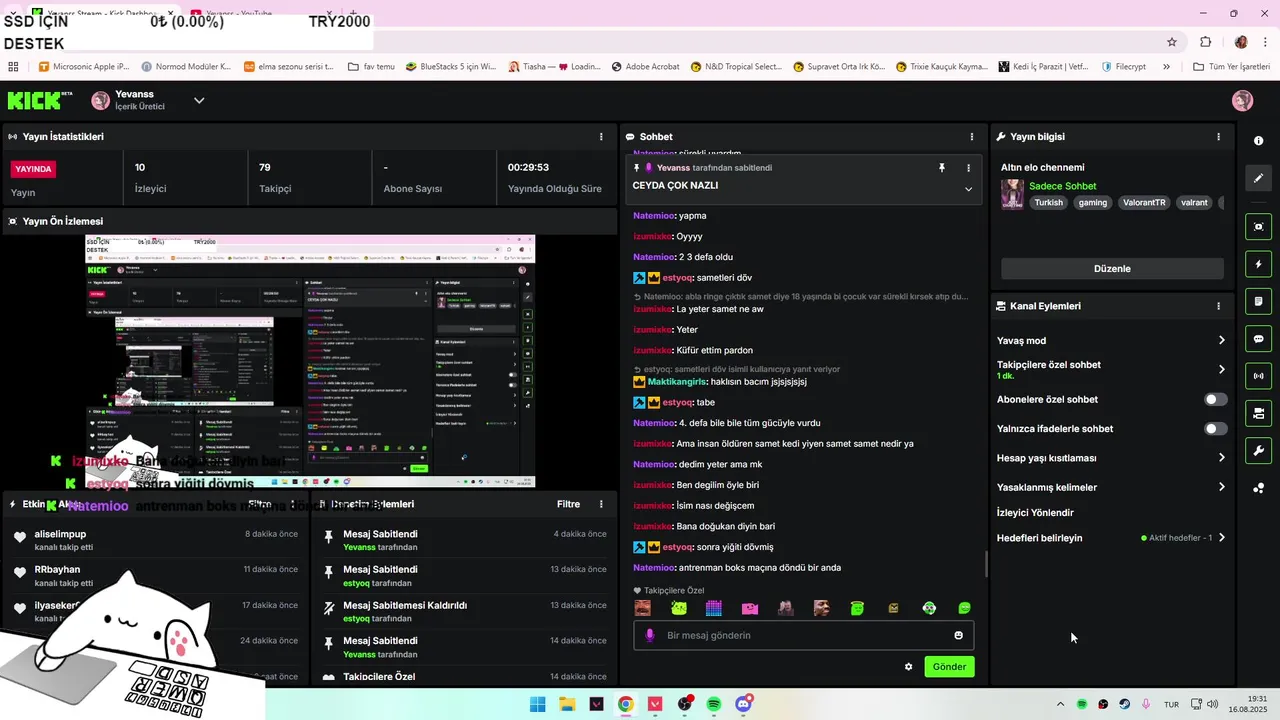Open fav temu bookmark folder
The height and width of the screenshot is (720, 1280).
[371, 67]
